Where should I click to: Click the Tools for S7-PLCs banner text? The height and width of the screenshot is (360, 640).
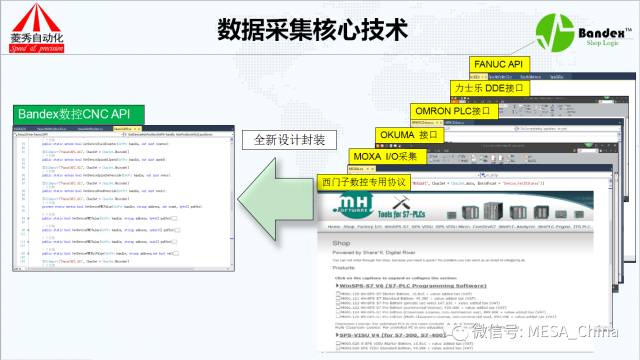402,214
